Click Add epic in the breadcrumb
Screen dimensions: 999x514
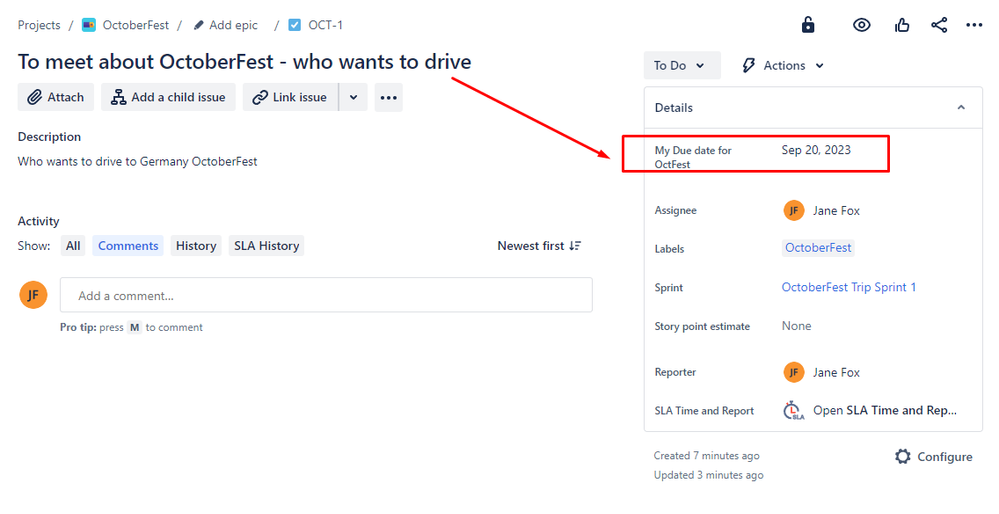coord(233,25)
